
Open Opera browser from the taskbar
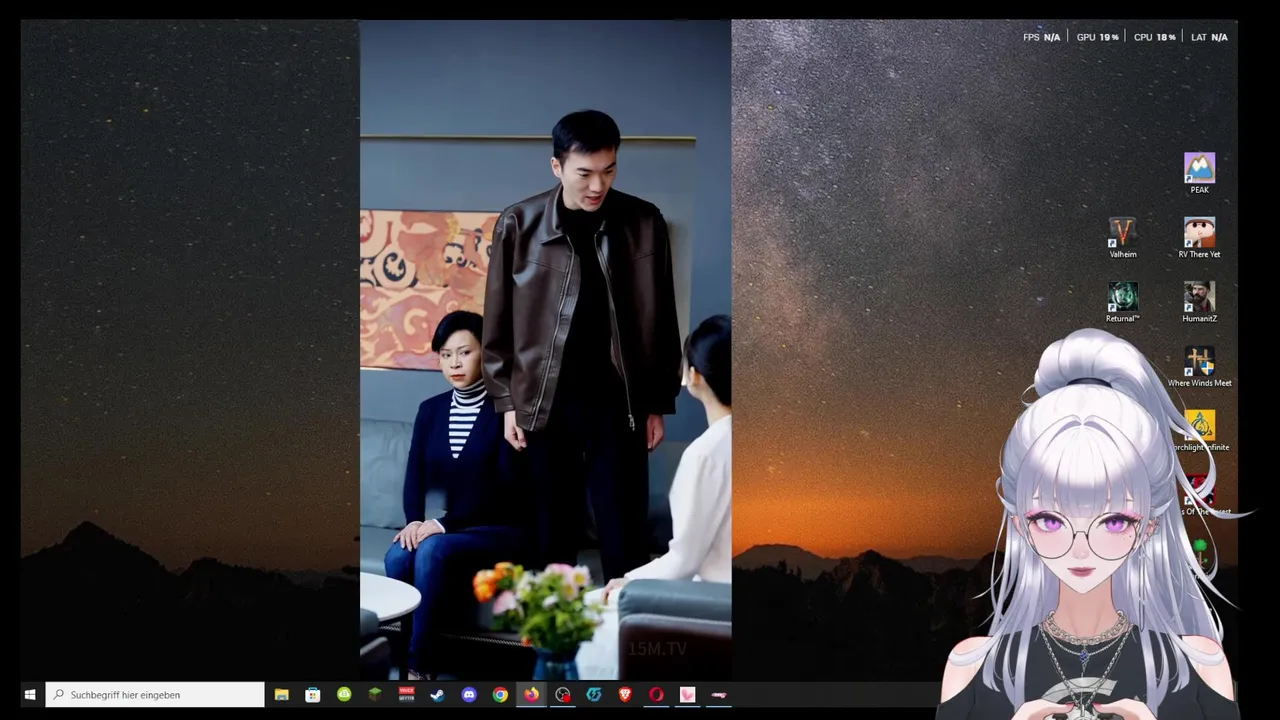coord(656,695)
